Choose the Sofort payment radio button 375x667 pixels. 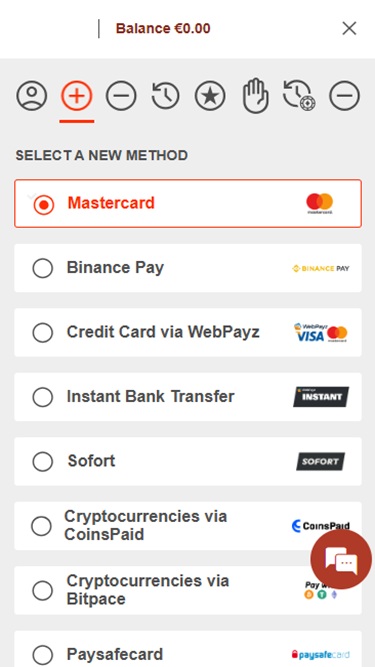pos(43,462)
